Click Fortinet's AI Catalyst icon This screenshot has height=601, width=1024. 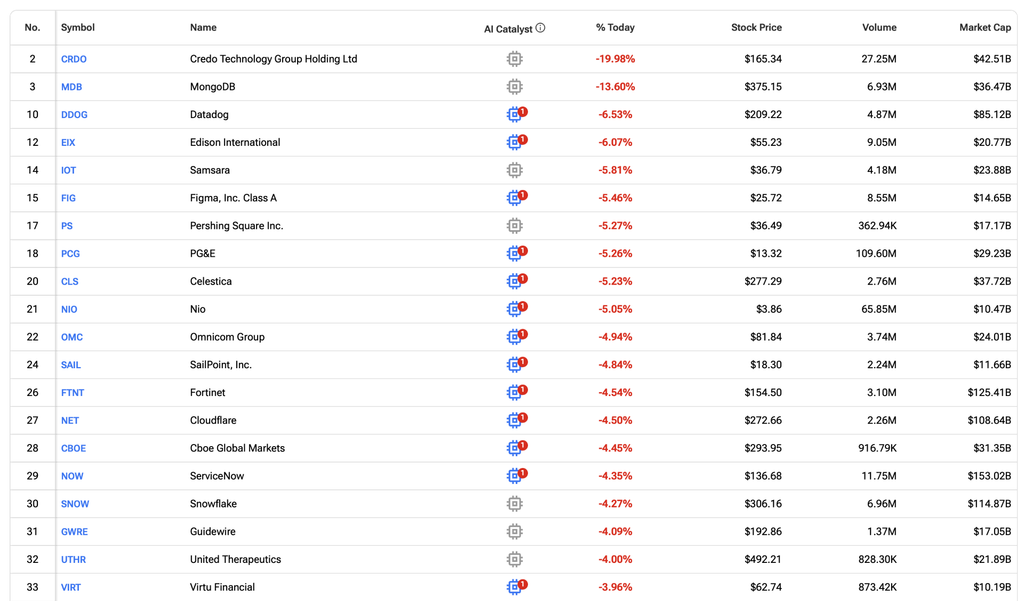pyautogui.click(x=517, y=392)
